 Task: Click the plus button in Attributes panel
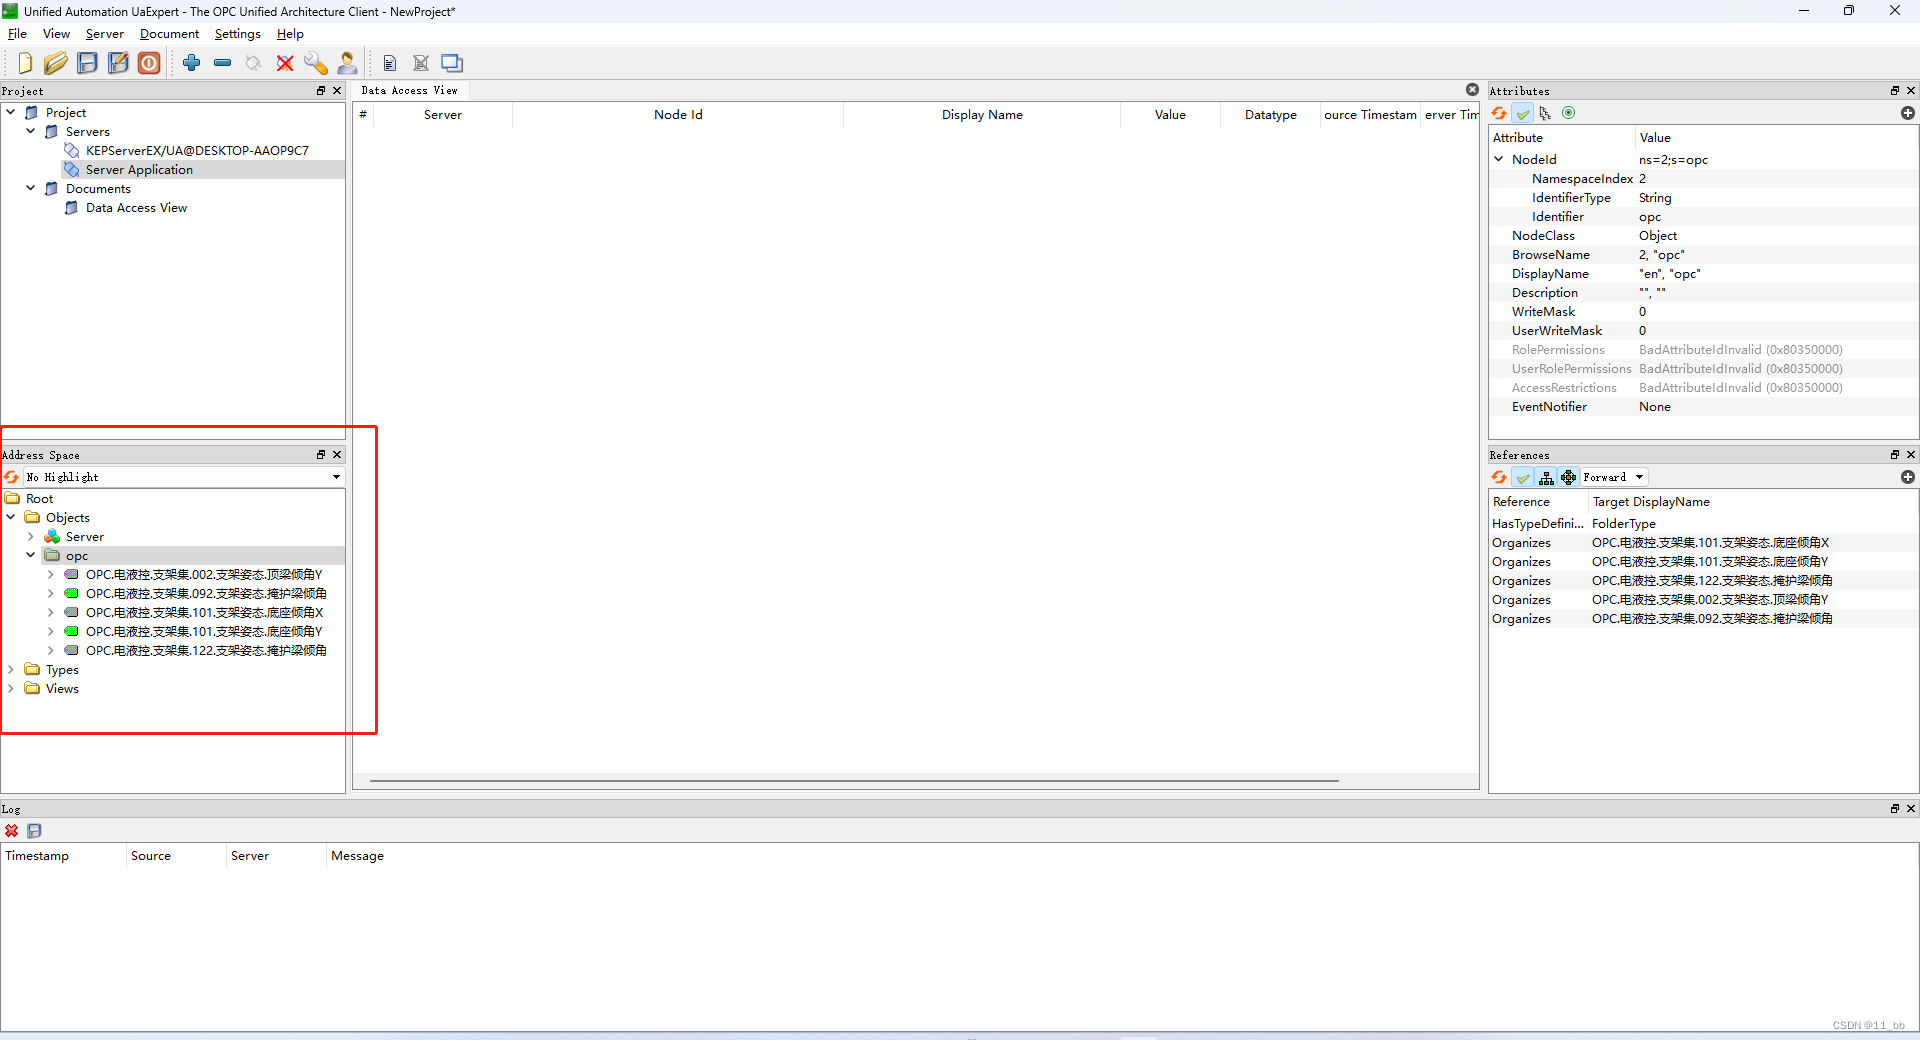tap(1907, 113)
